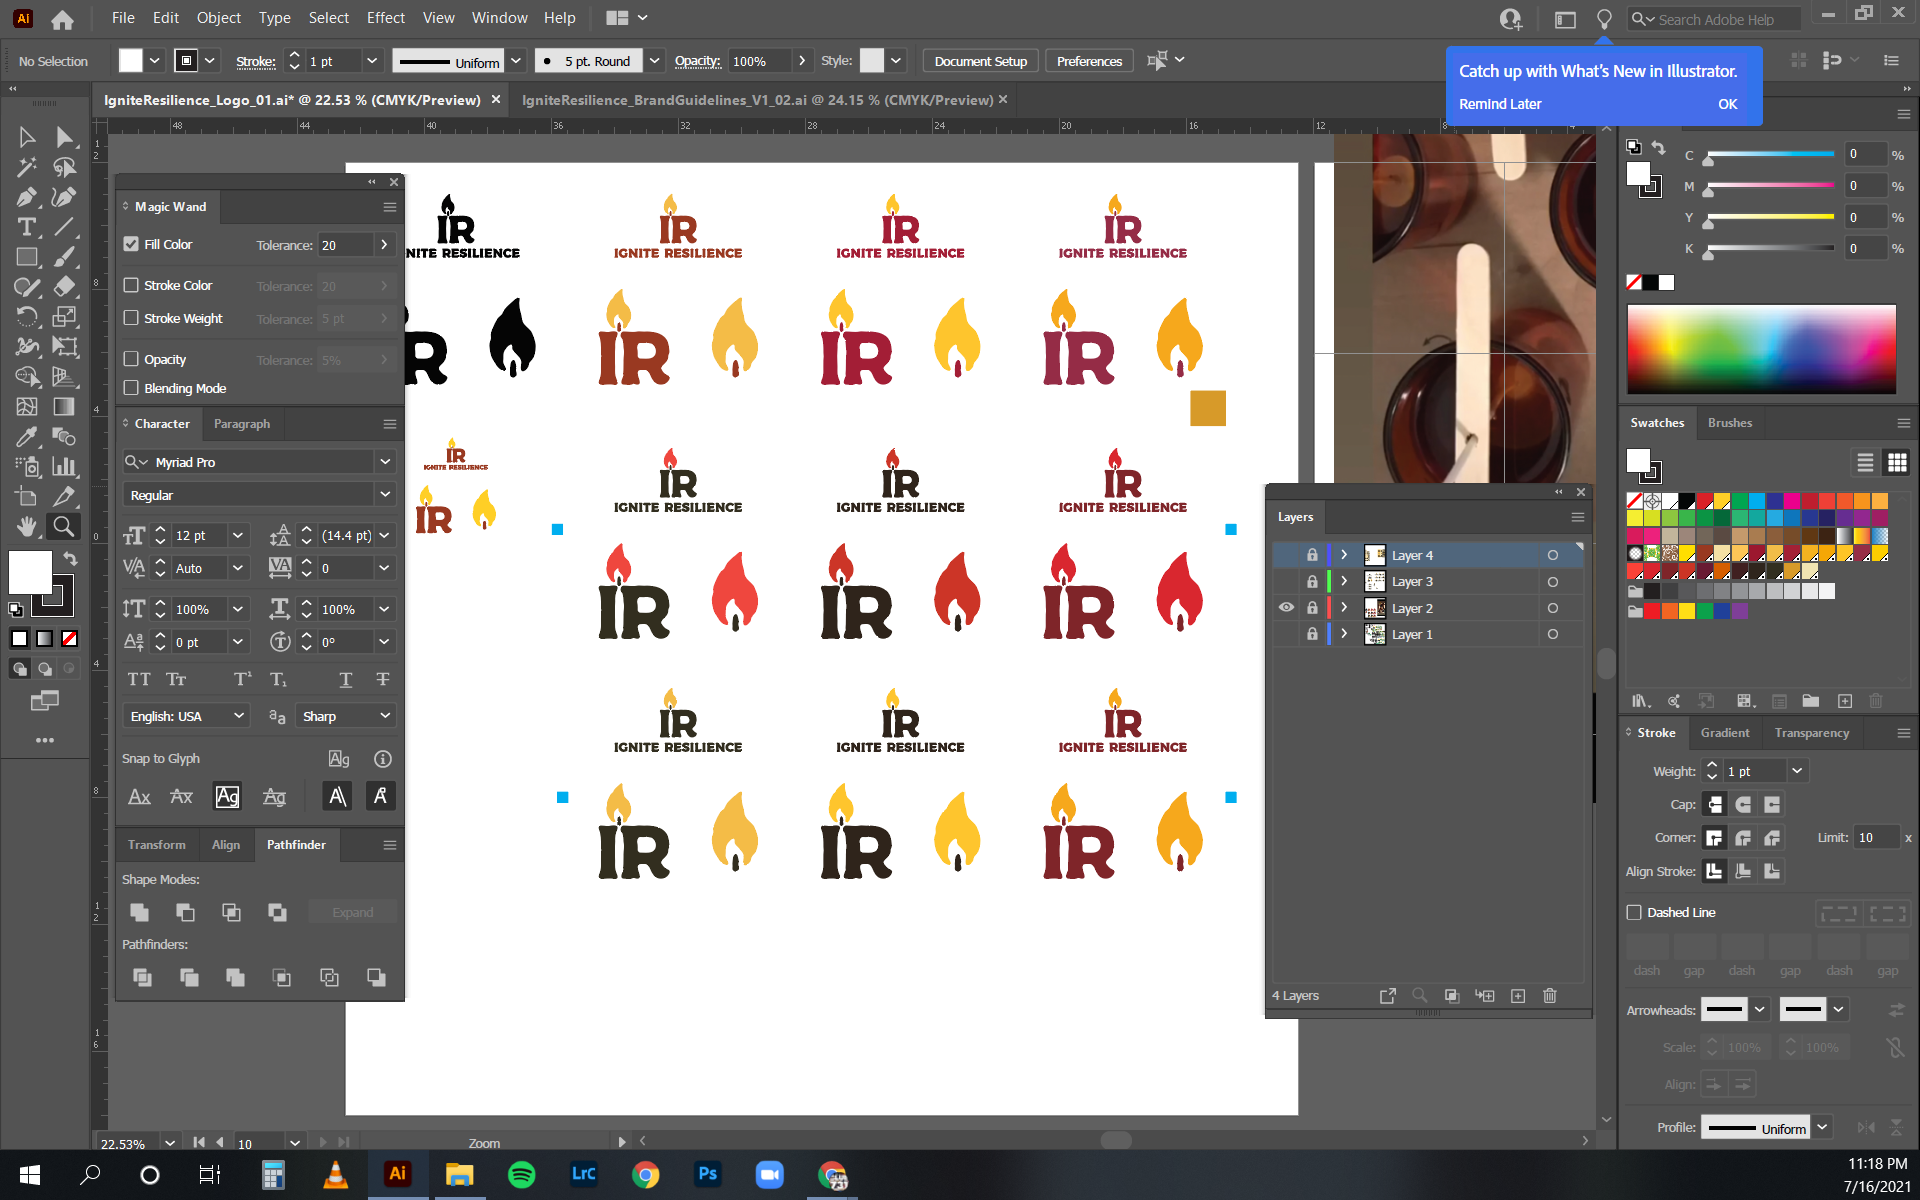Click Remind Later link
The height and width of the screenshot is (1200, 1920).
pos(1499,104)
